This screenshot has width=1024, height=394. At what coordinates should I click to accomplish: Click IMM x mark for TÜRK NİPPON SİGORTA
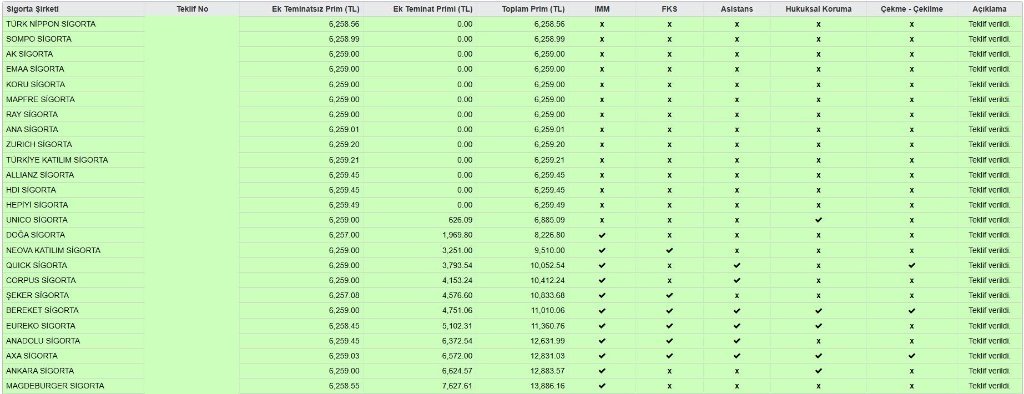tap(602, 24)
